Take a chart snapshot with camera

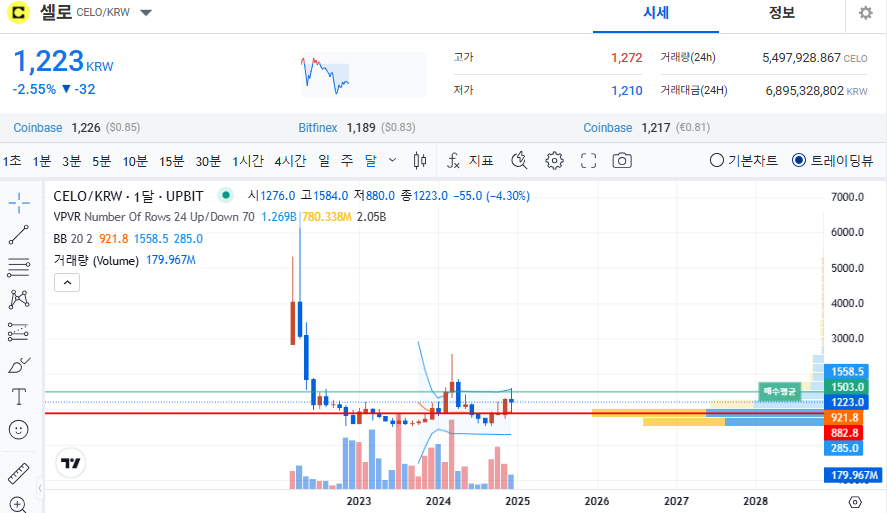pos(622,161)
